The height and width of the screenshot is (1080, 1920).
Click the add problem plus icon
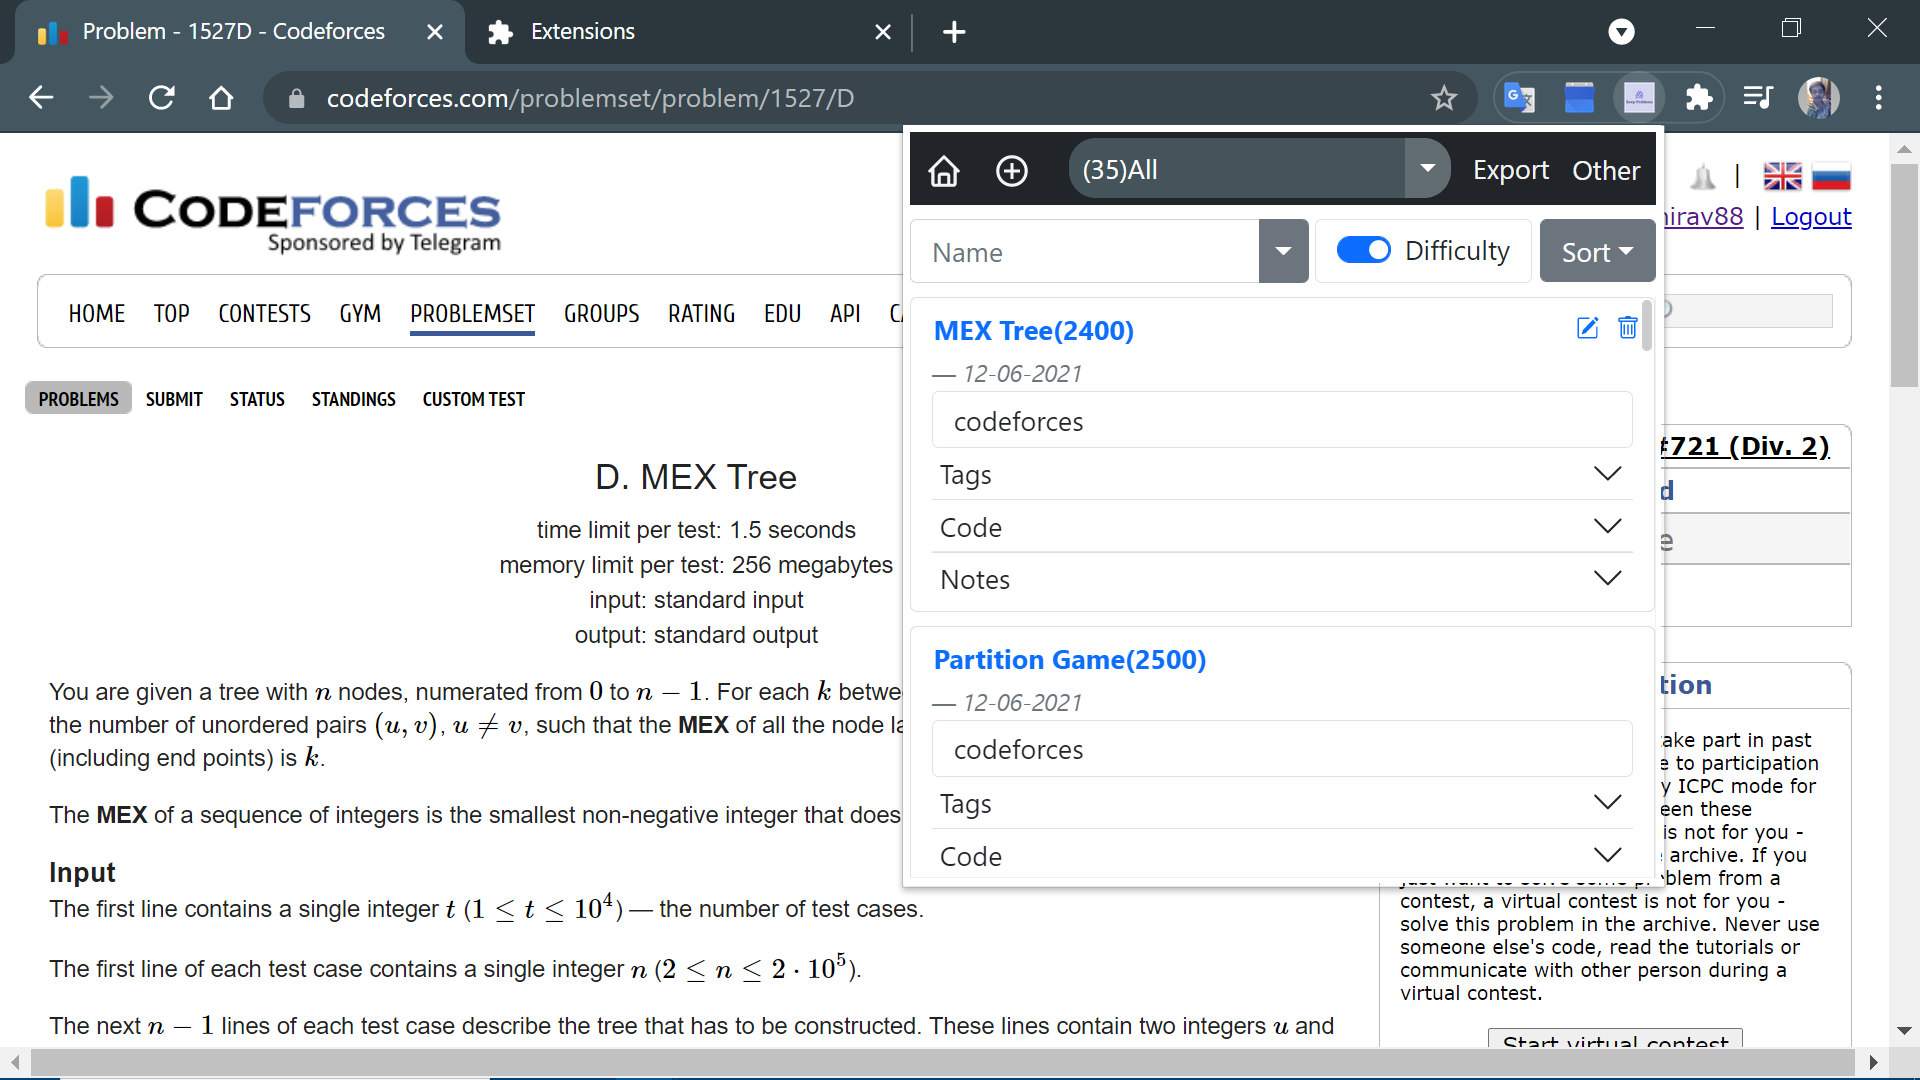[x=1011, y=171]
